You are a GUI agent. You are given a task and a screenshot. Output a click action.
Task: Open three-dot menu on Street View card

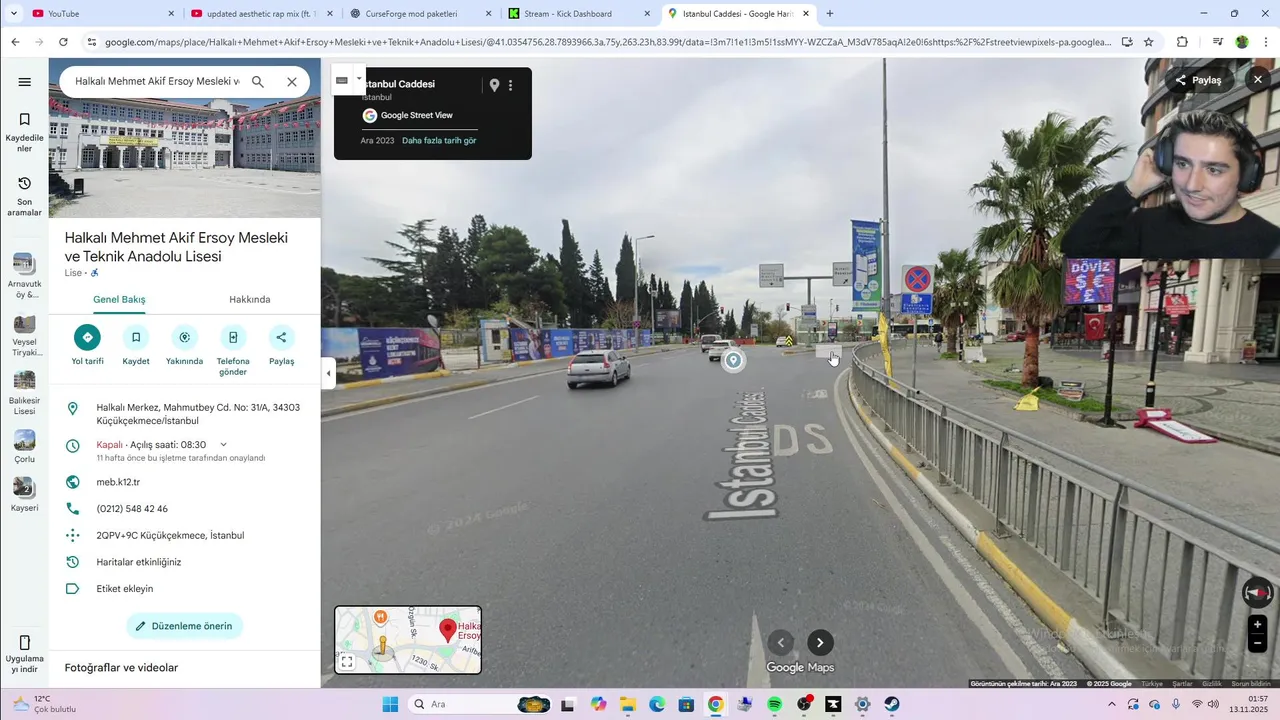click(x=510, y=86)
